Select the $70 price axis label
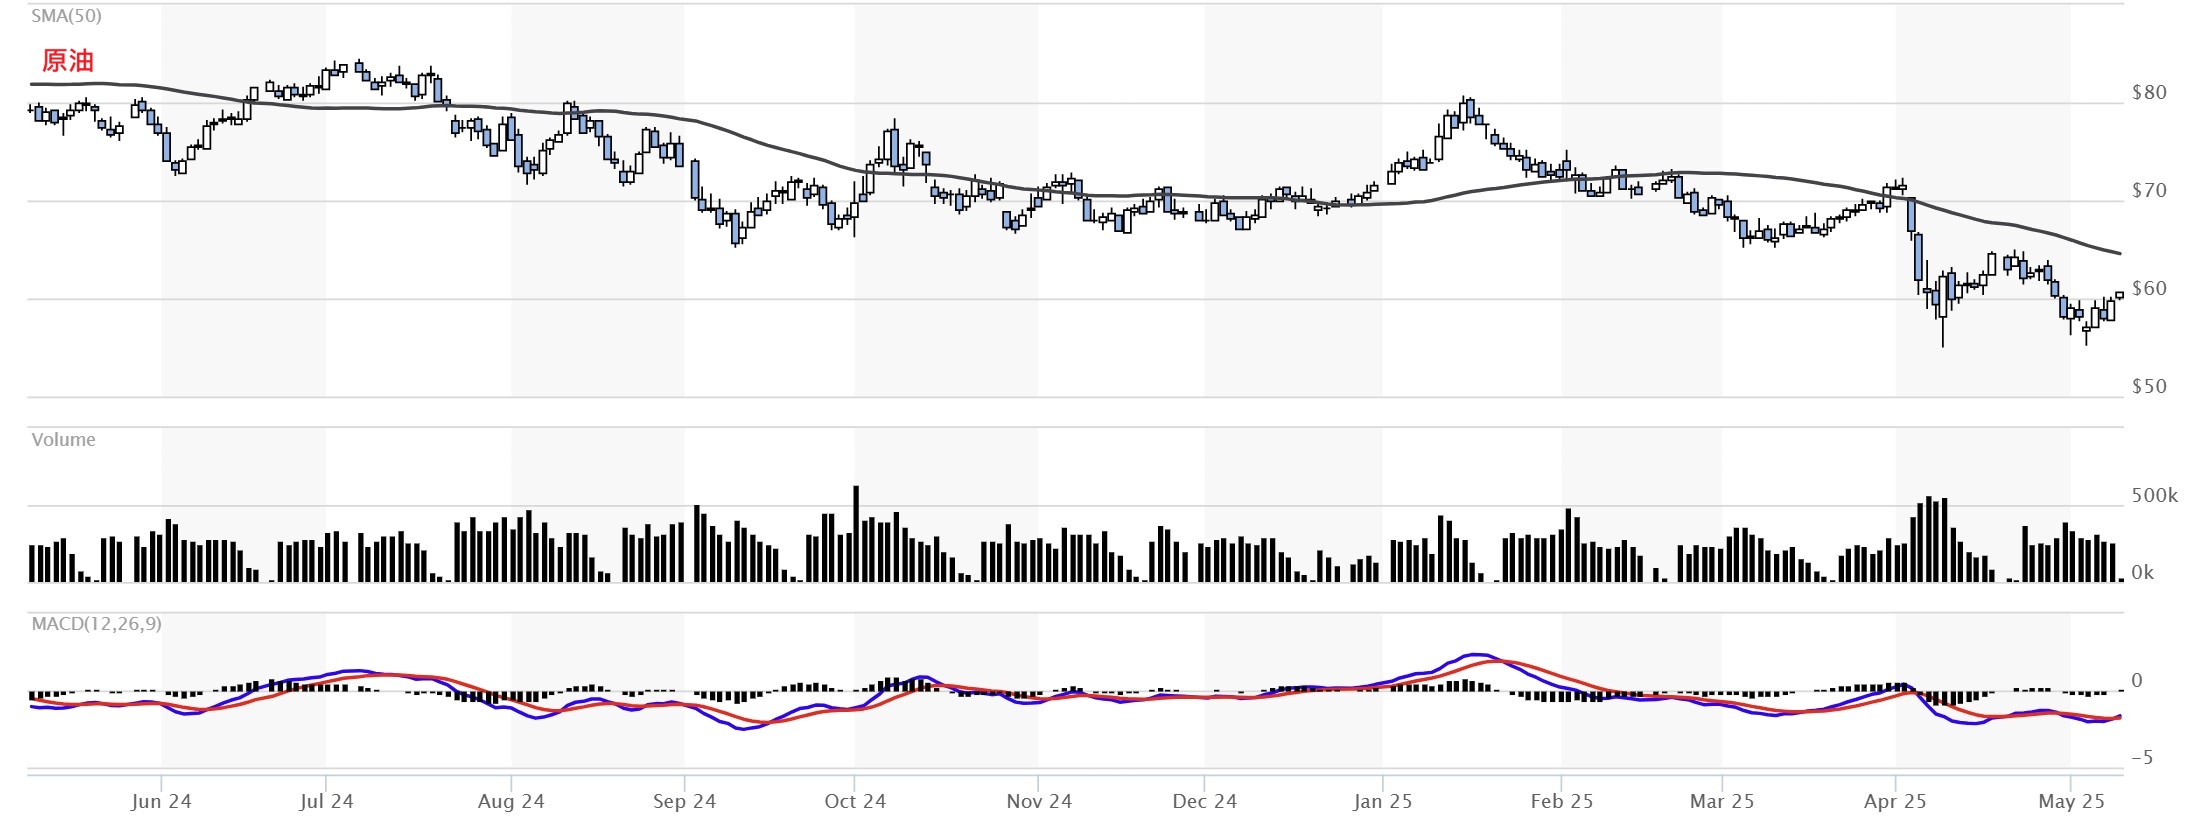This screenshot has width=2205, height=822. tap(2149, 190)
